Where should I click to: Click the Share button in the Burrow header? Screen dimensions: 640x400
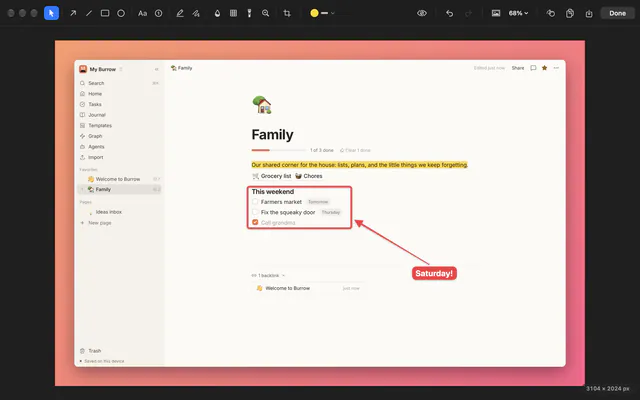point(518,68)
